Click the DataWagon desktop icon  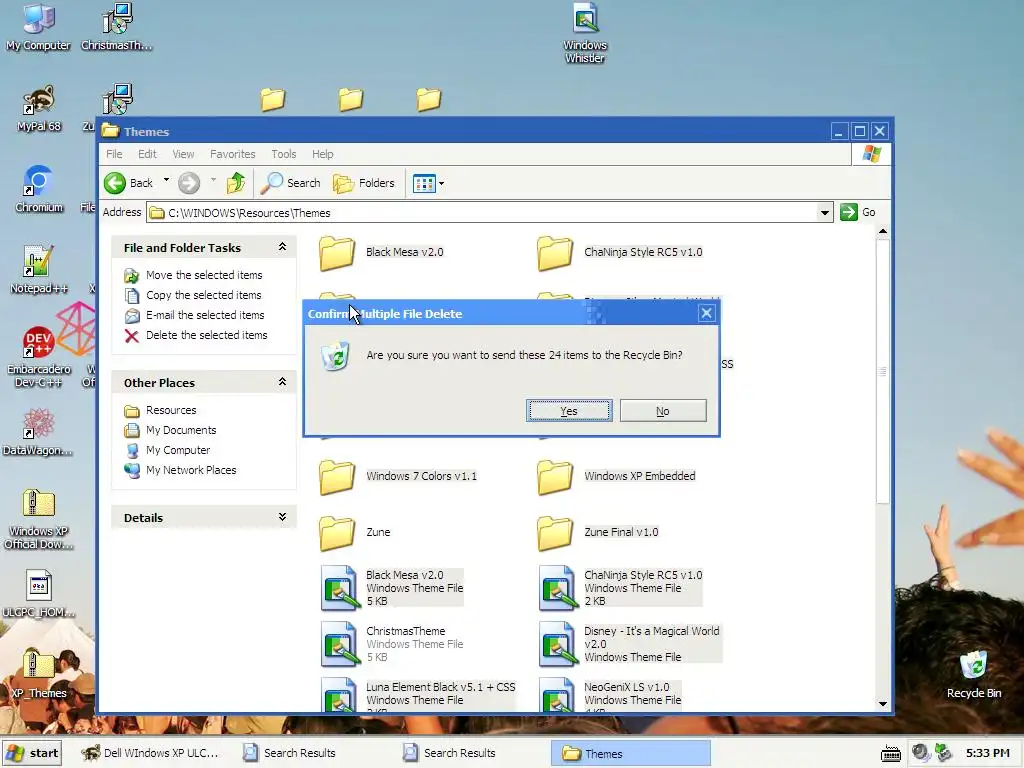38,432
